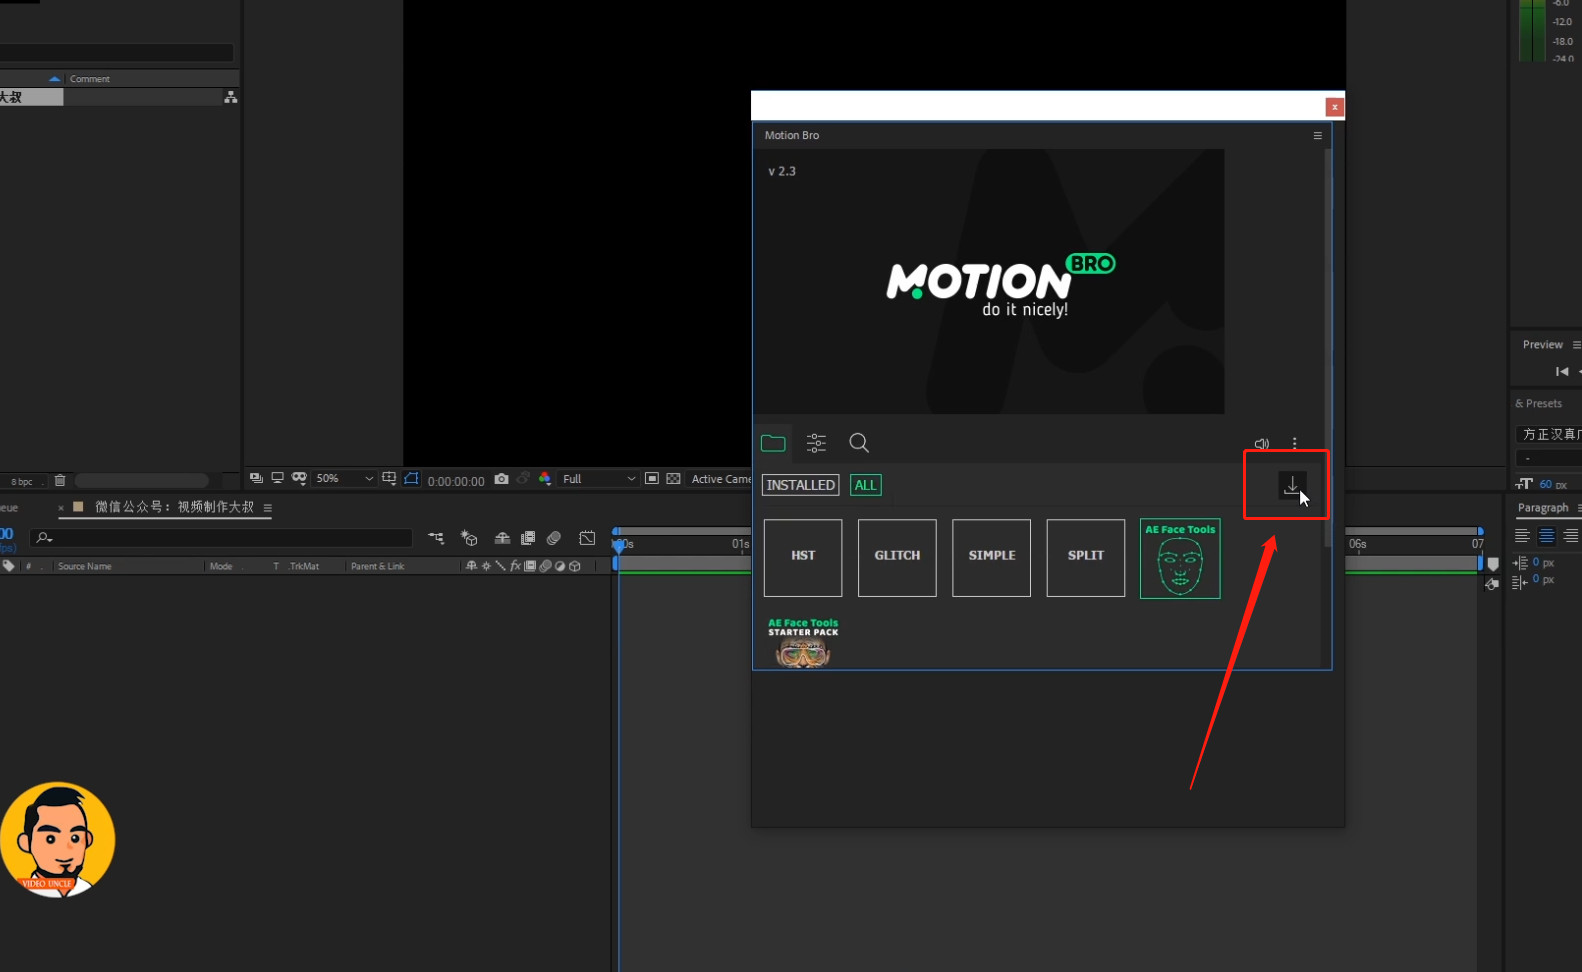Viewport: 1582px width, 972px height.
Task: Open show channel RGB color menu
Action: (545, 478)
